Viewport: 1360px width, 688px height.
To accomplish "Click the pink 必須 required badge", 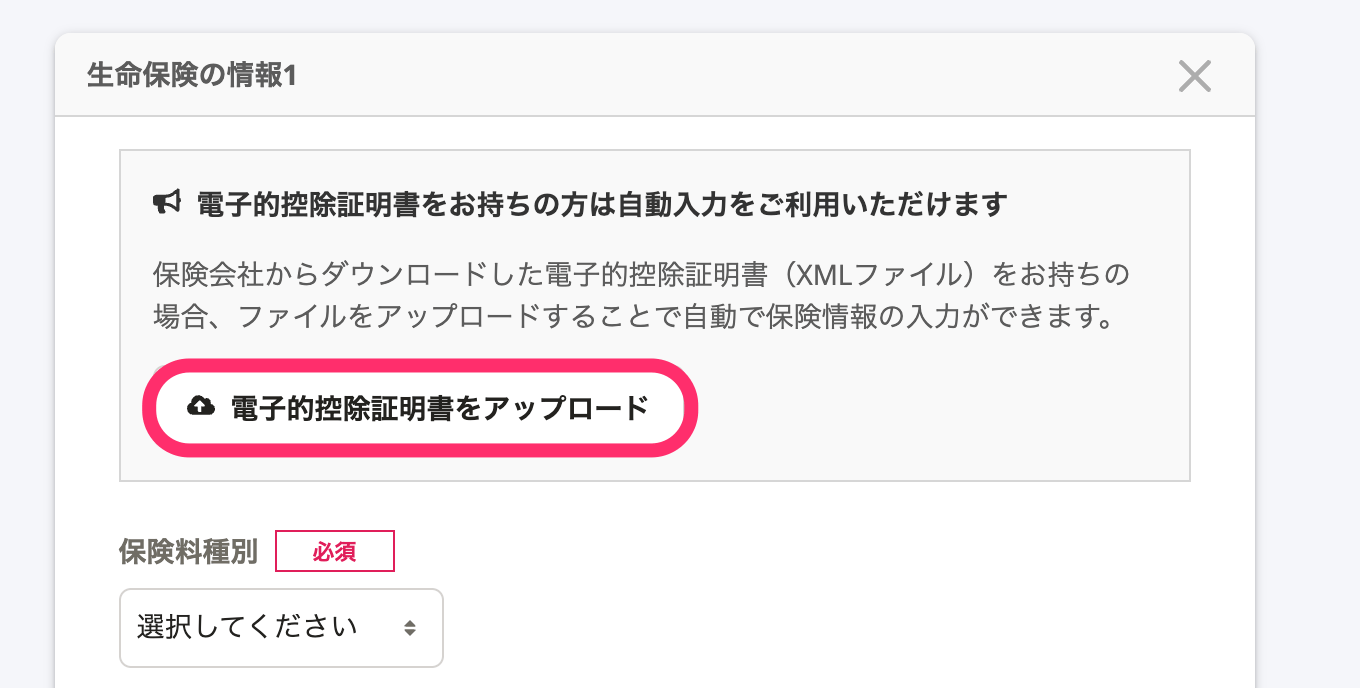I will [x=335, y=551].
